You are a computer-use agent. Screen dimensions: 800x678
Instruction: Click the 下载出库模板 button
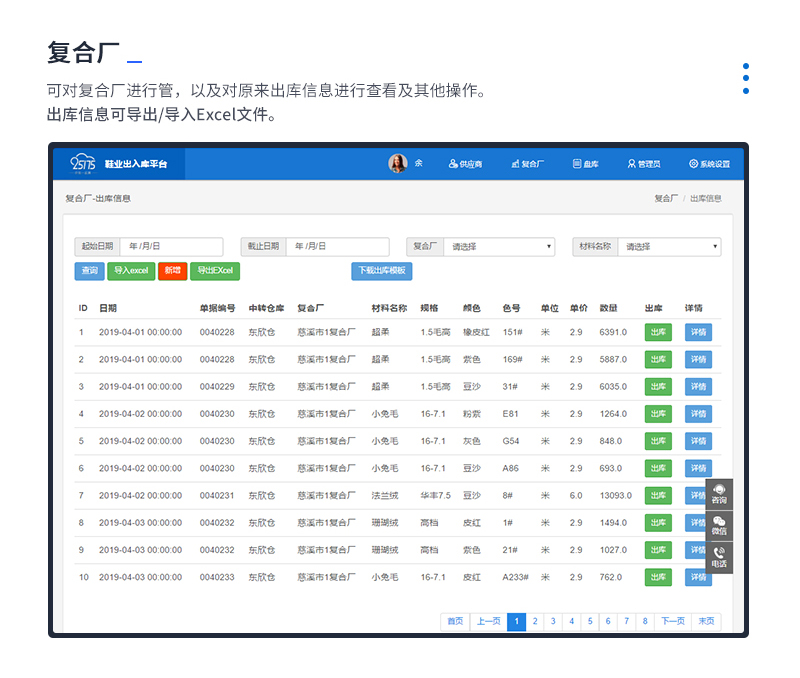(381, 271)
